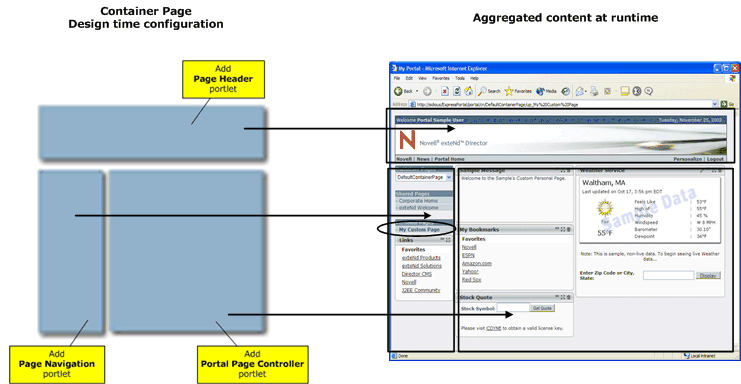Click the Director CMS link
This screenshot has width=741, height=384.
pyautogui.click(x=416, y=274)
